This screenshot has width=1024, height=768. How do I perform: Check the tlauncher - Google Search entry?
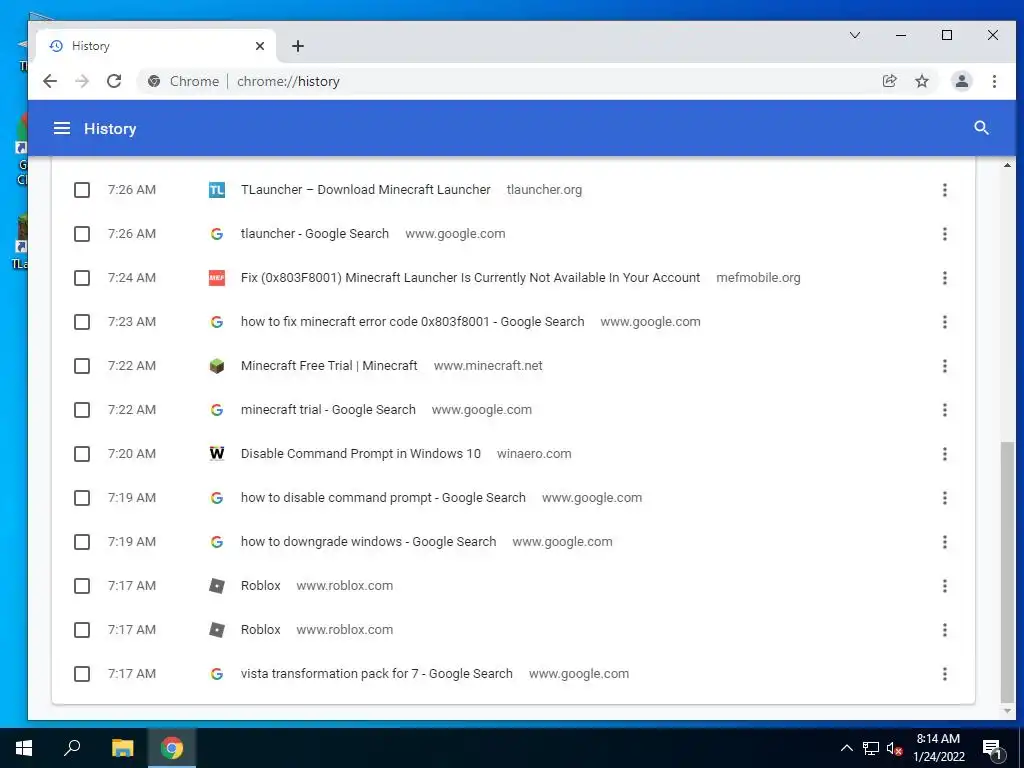pyautogui.click(x=82, y=234)
